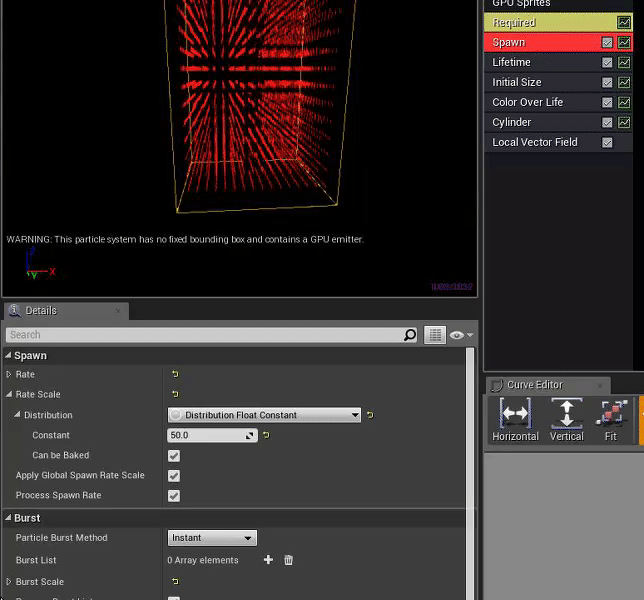Reset Burst Scale to default arrow
Viewport: 644px width, 600px height.
pos(175,582)
